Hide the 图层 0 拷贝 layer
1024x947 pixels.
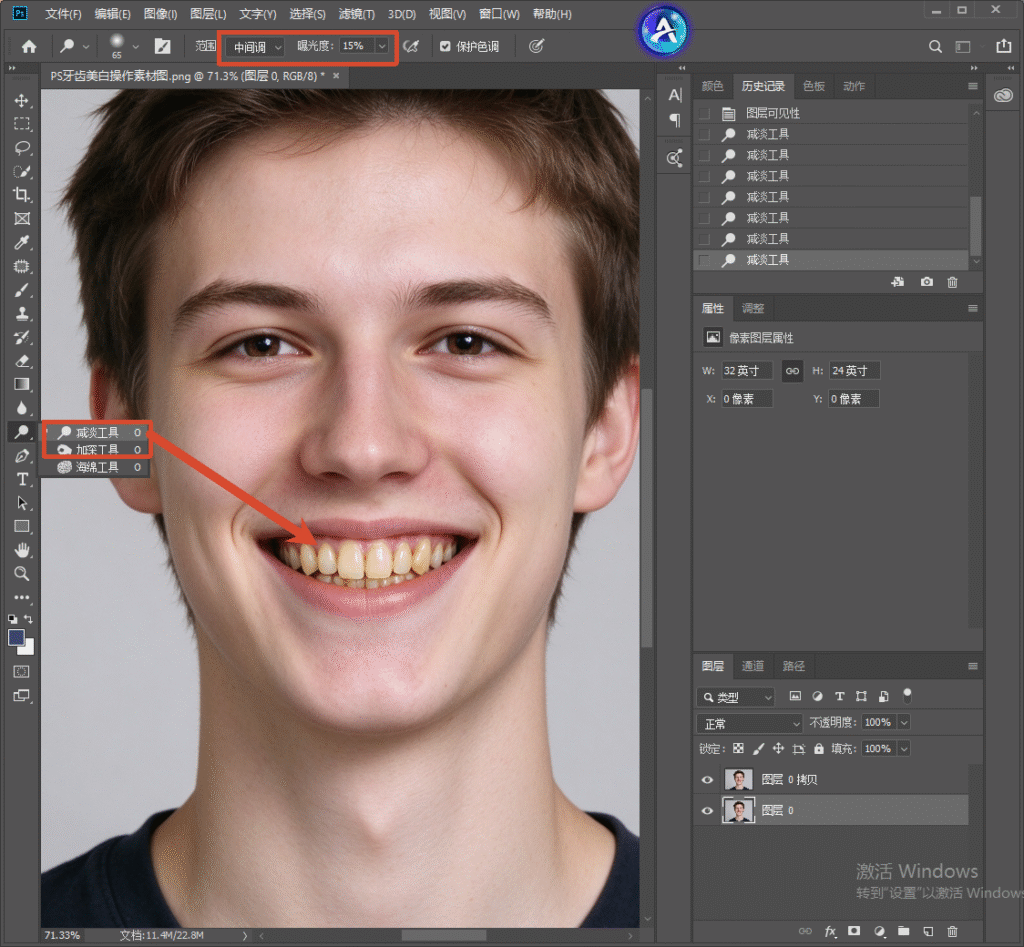click(x=707, y=779)
